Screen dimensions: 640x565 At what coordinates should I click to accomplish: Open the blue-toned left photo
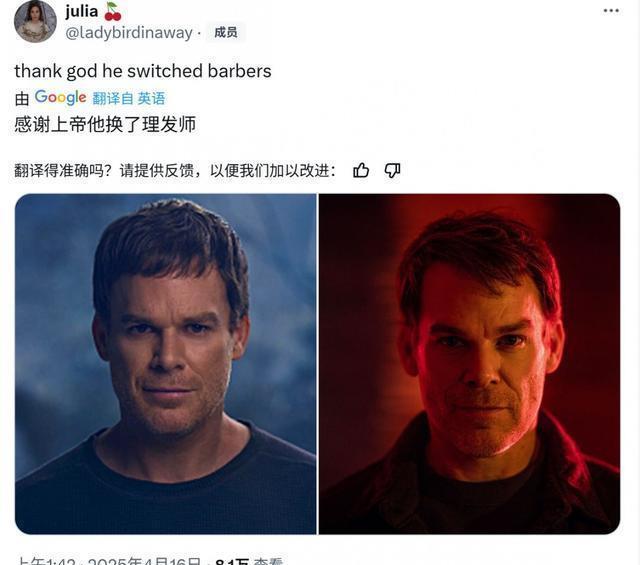166,364
